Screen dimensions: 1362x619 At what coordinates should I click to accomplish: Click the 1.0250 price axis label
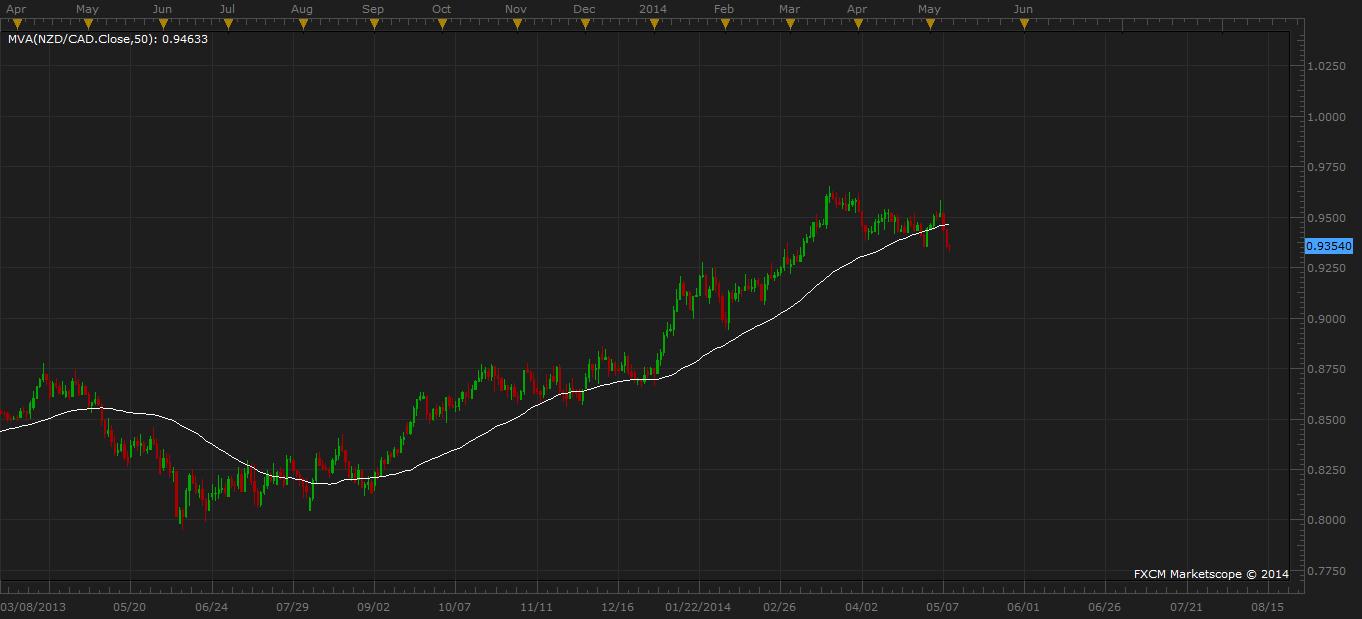1326,66
